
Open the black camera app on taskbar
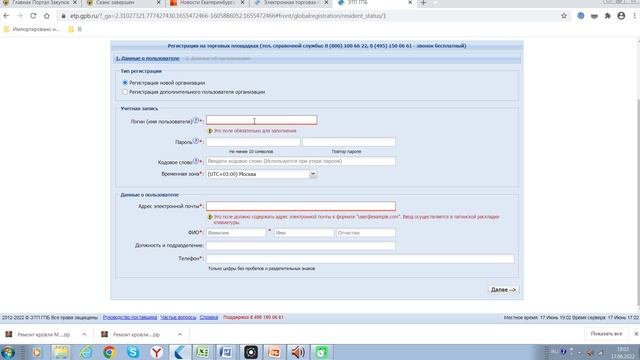point(251,352)
